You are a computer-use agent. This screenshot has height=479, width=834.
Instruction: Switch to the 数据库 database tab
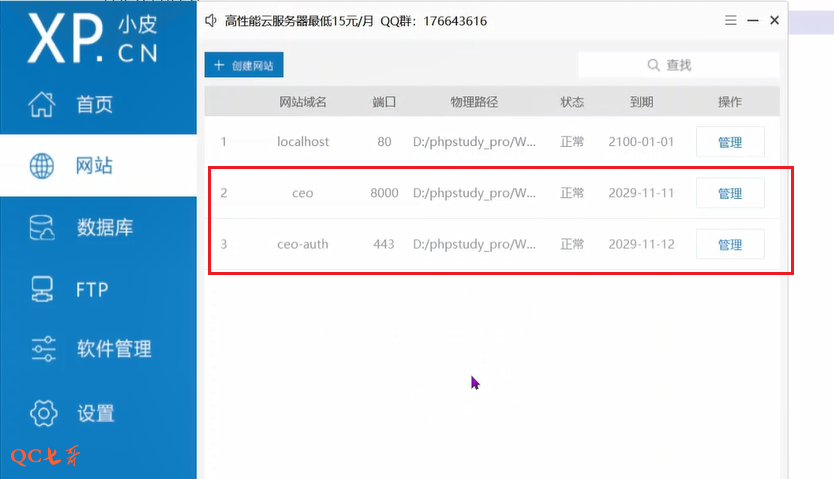tap(105, 228)
